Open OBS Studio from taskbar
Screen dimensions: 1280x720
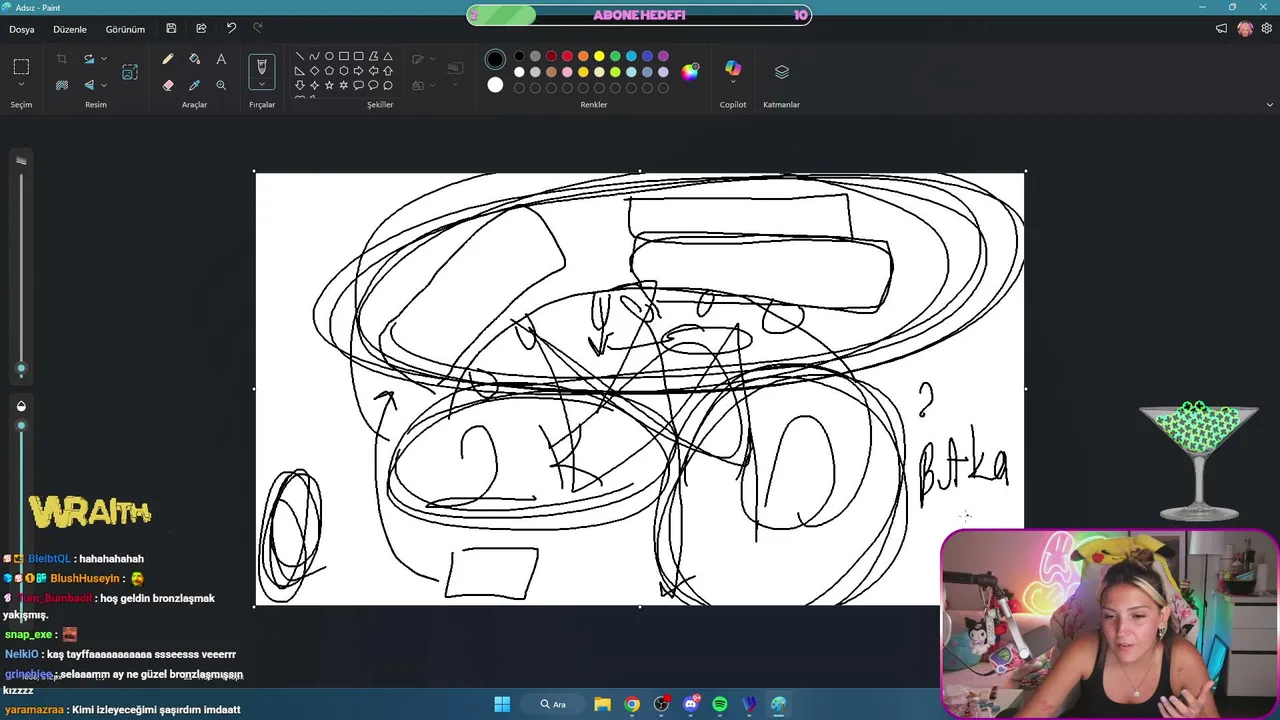(x=661, y=704)
